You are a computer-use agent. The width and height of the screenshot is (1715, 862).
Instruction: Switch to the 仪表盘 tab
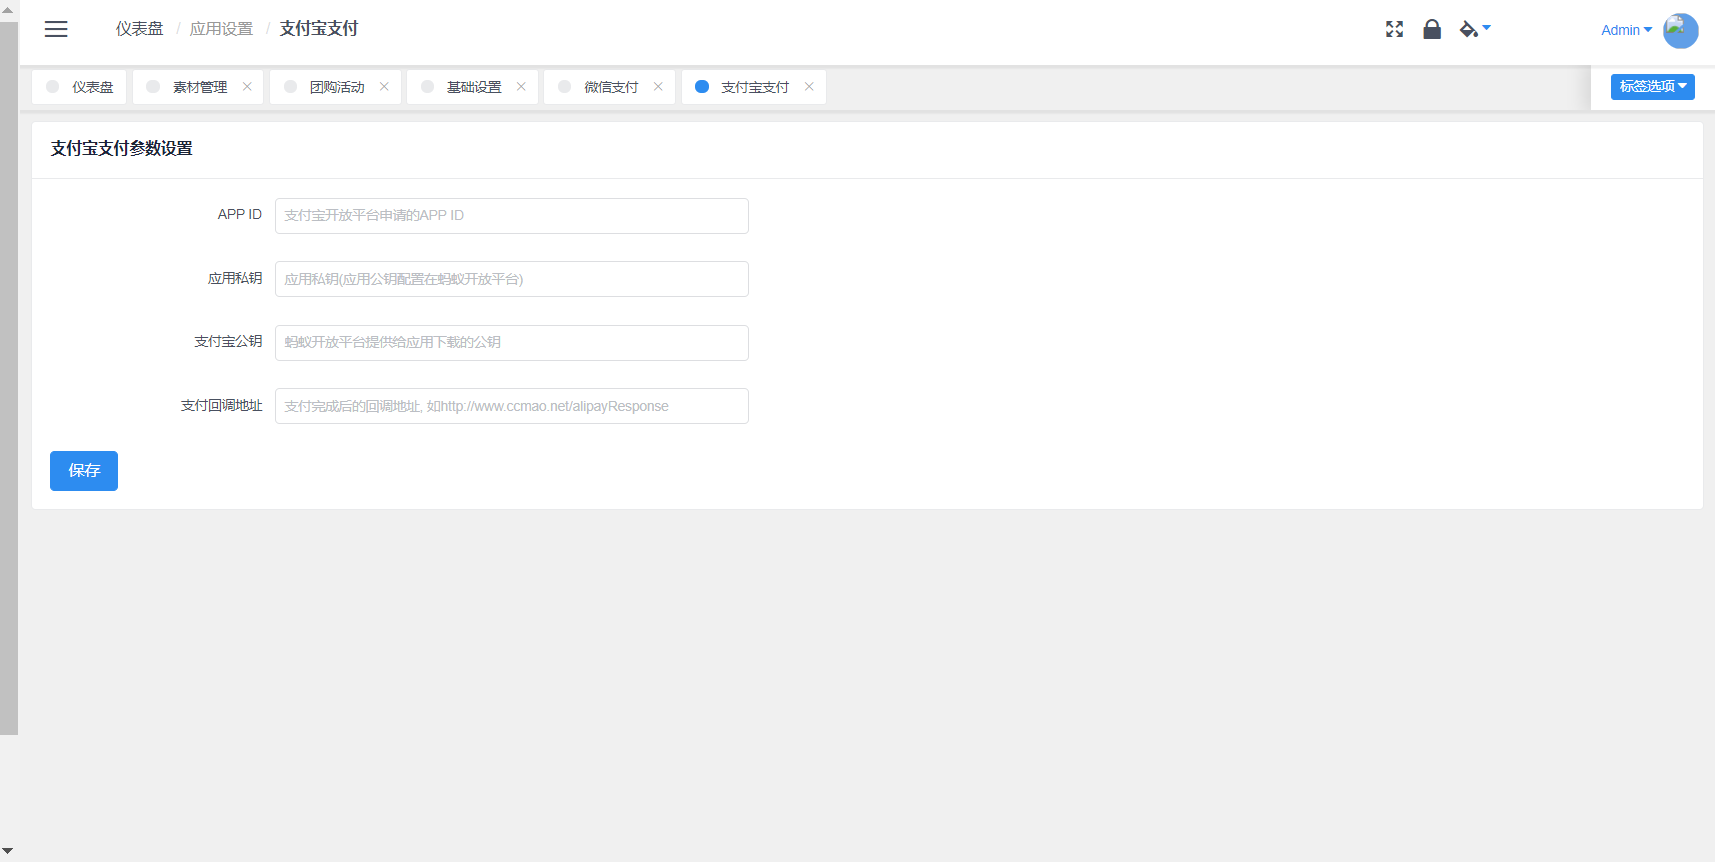pos(91,87)
